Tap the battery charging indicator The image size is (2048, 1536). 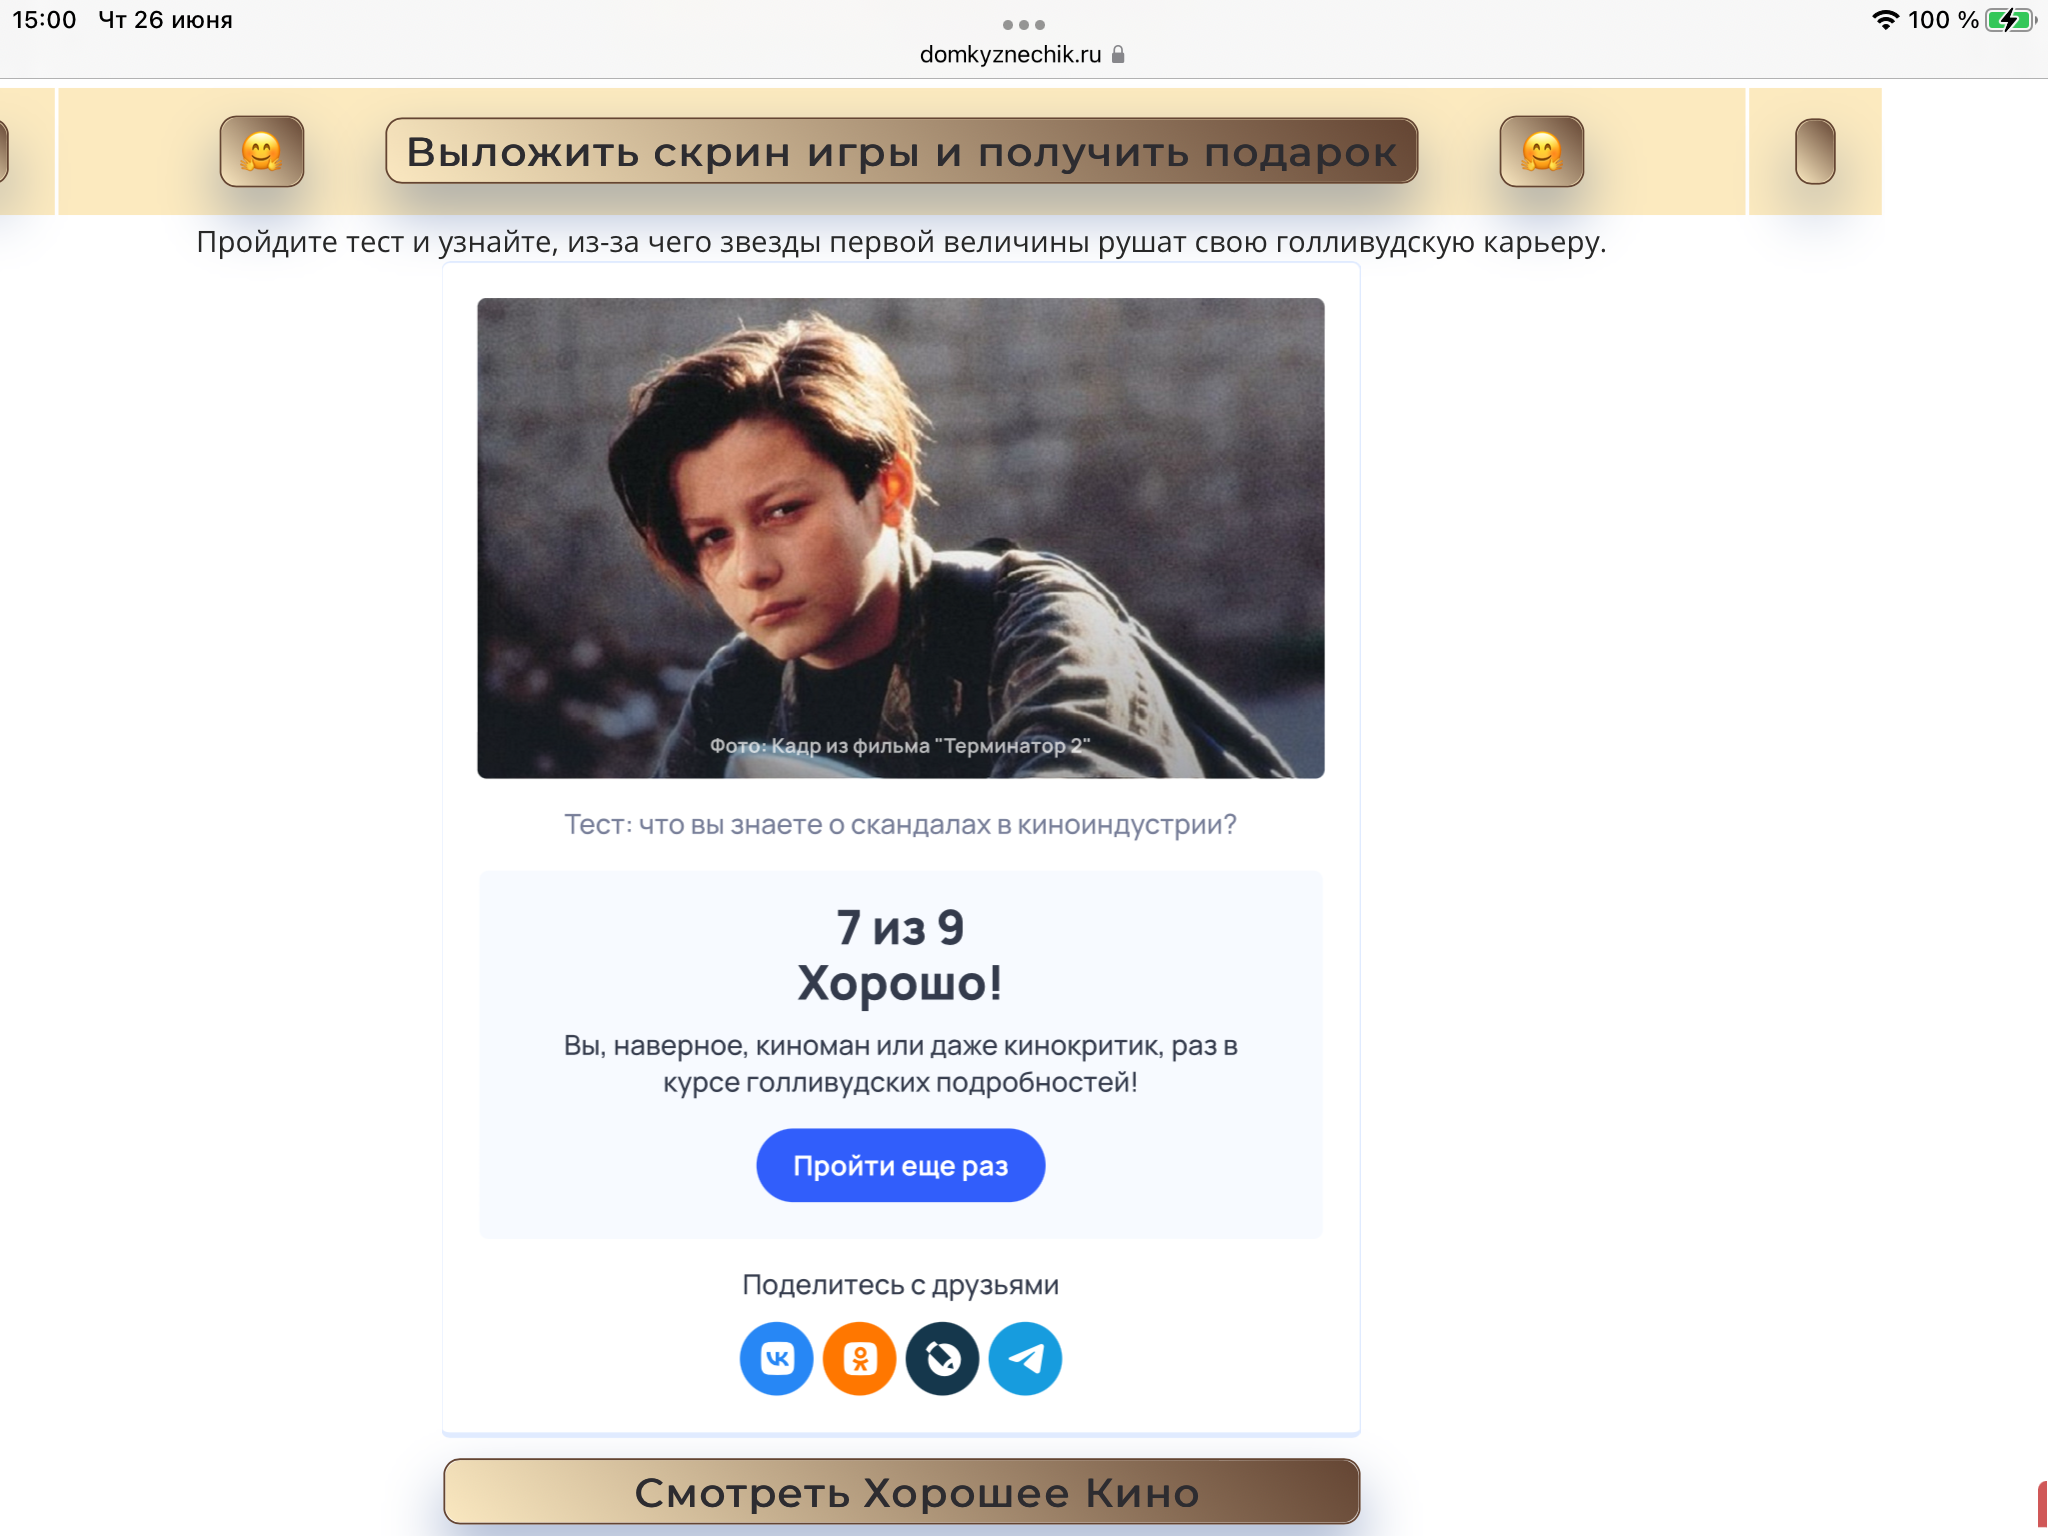(2011, 20)
